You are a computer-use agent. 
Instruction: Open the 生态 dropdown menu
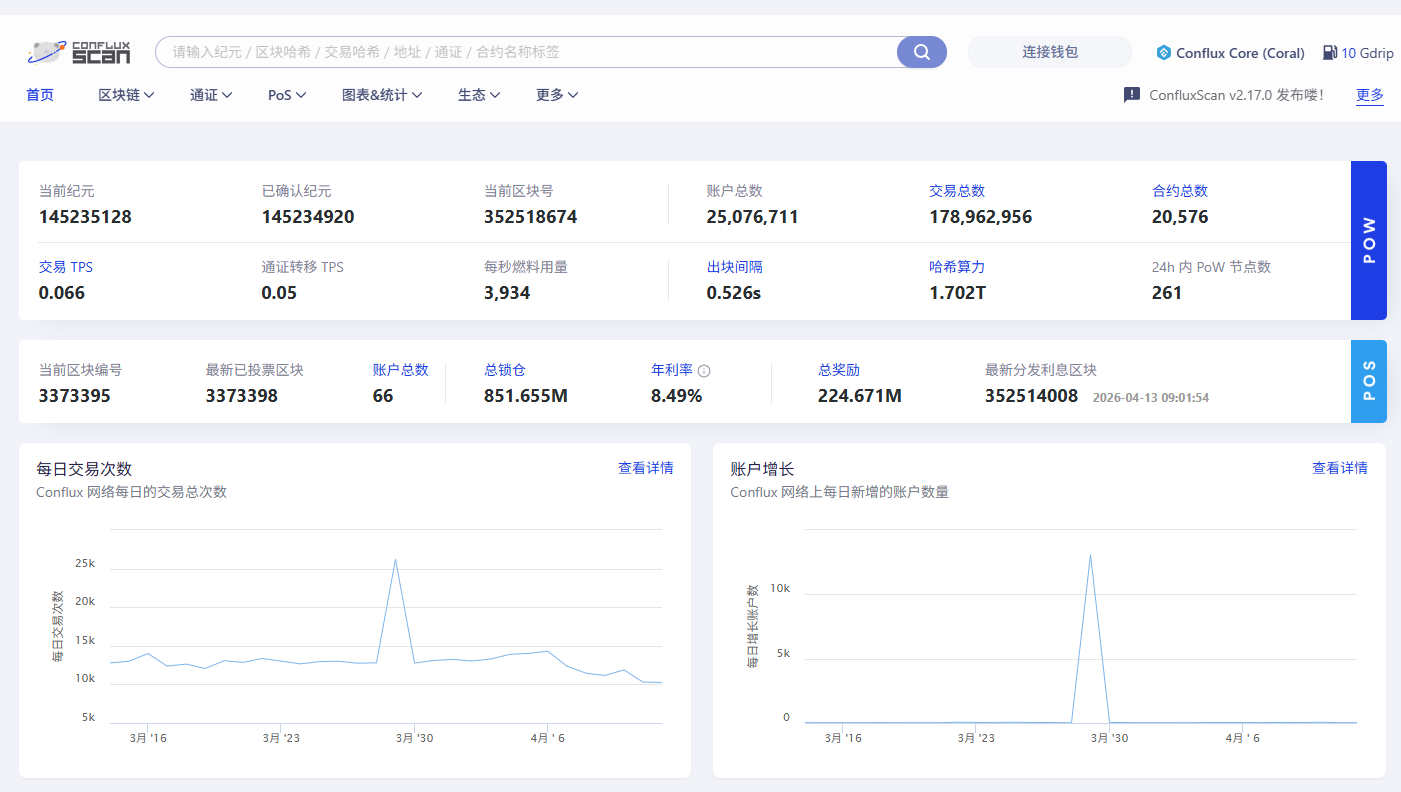(479, 95)
